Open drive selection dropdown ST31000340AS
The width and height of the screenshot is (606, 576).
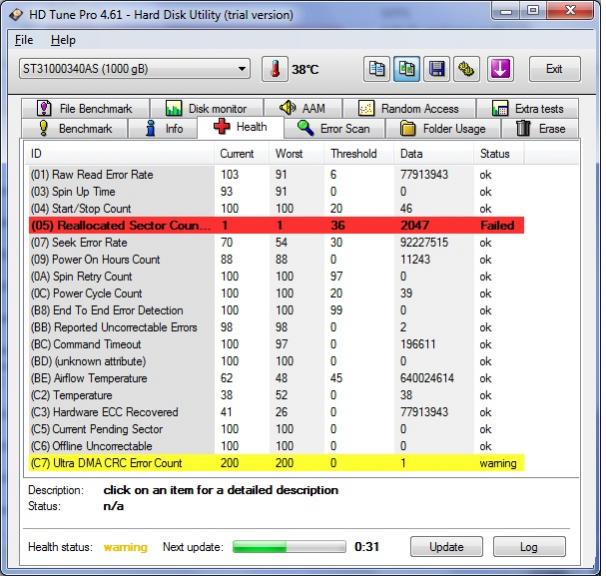[134, 69]
